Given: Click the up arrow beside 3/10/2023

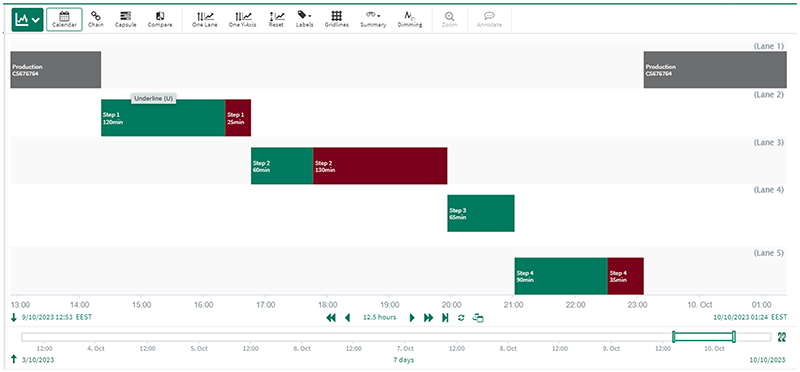Looking at the screenshot, I should point(14,359).
